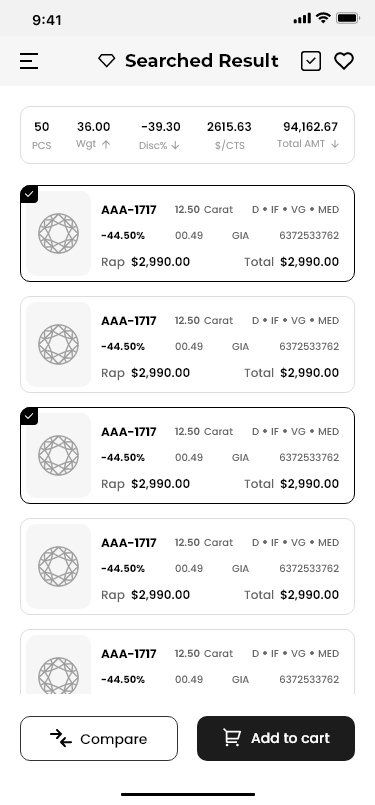Open the hamburger menu
This screenshot has width=375, height=805.
tap(29, 61)
